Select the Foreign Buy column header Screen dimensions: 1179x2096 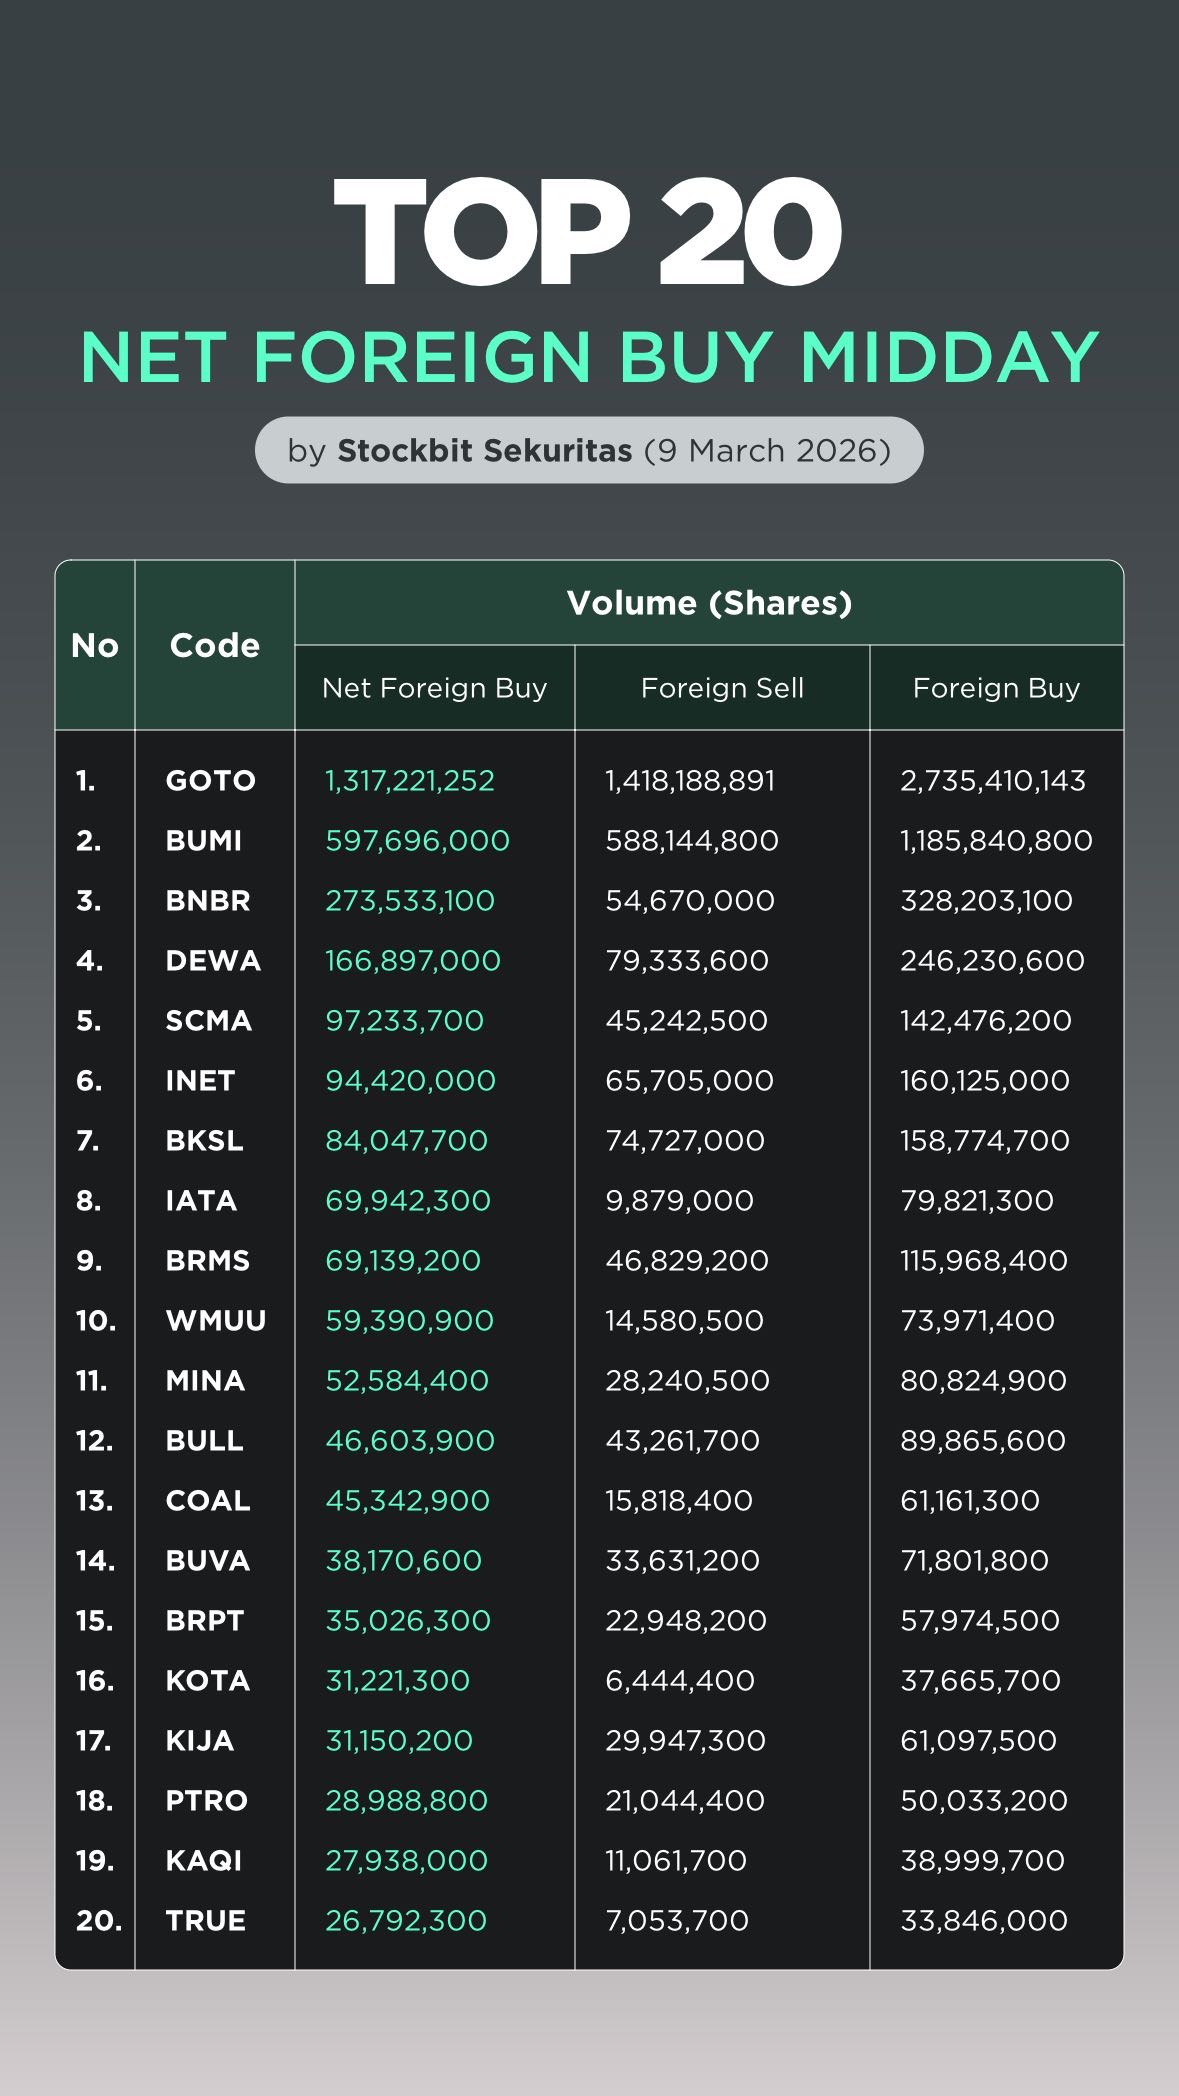click(x=996, y=688)
